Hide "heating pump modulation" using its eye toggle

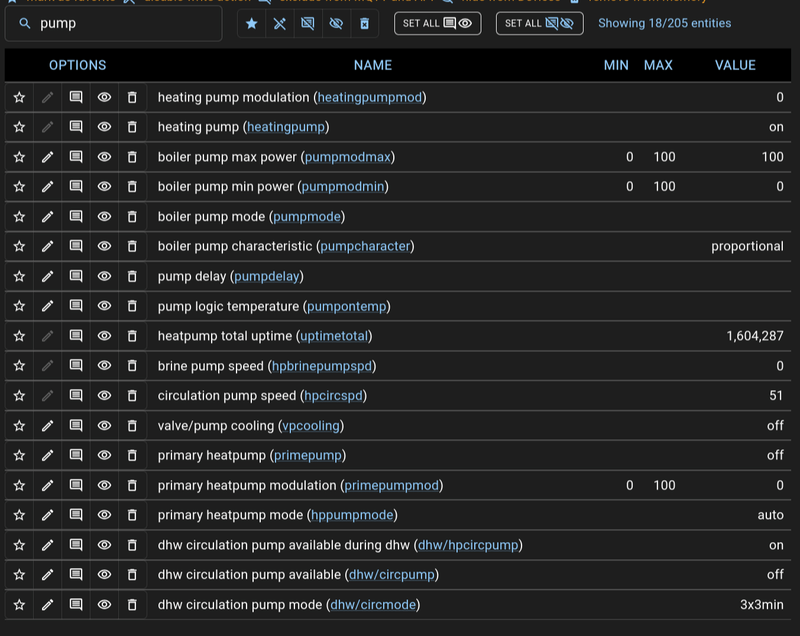104,97
